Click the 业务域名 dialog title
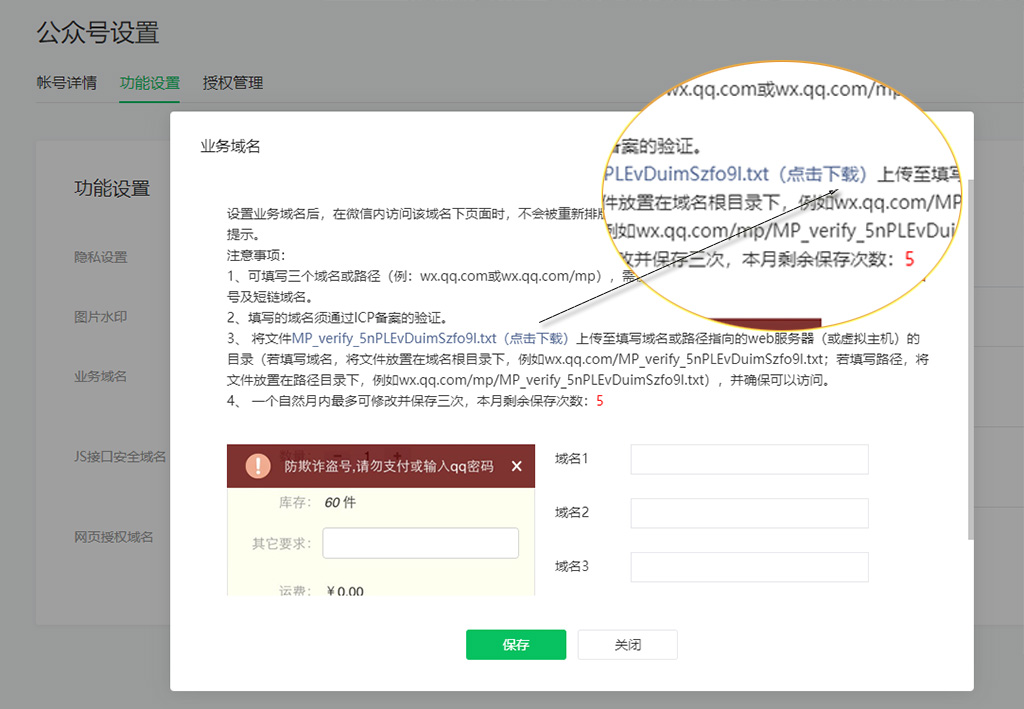 [x=230, y=146]
